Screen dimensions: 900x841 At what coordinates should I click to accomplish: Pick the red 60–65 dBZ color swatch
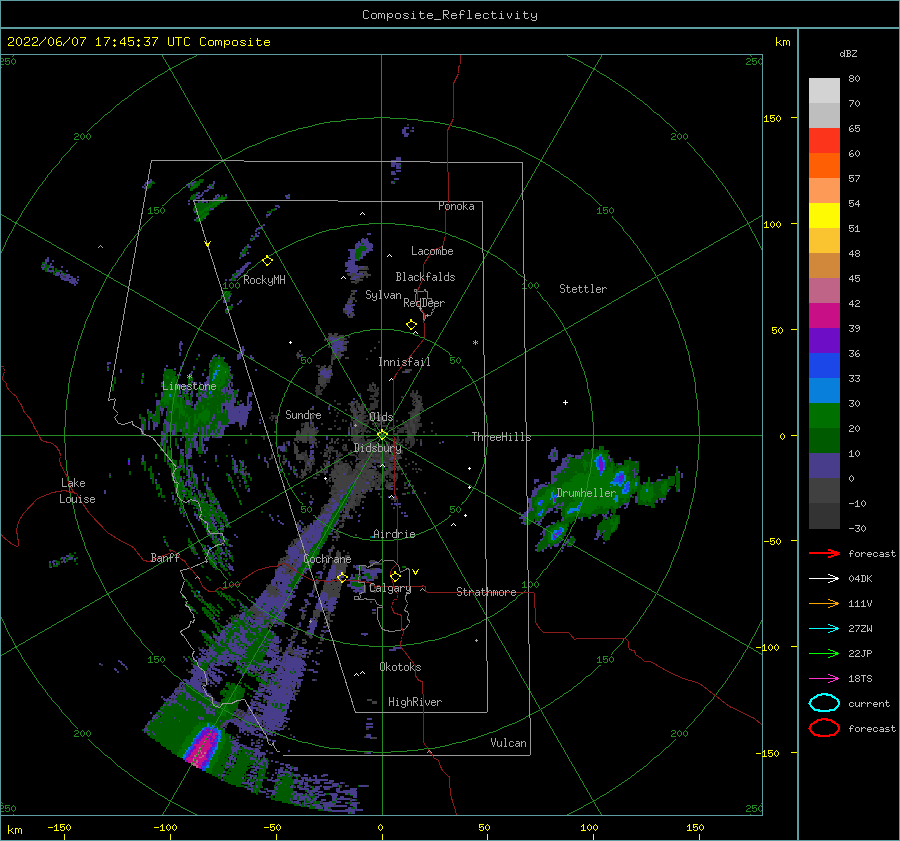tap(824, 141)
